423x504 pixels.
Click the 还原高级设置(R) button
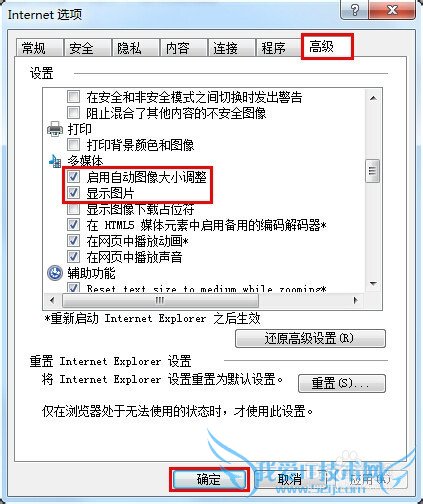point(310,338)
